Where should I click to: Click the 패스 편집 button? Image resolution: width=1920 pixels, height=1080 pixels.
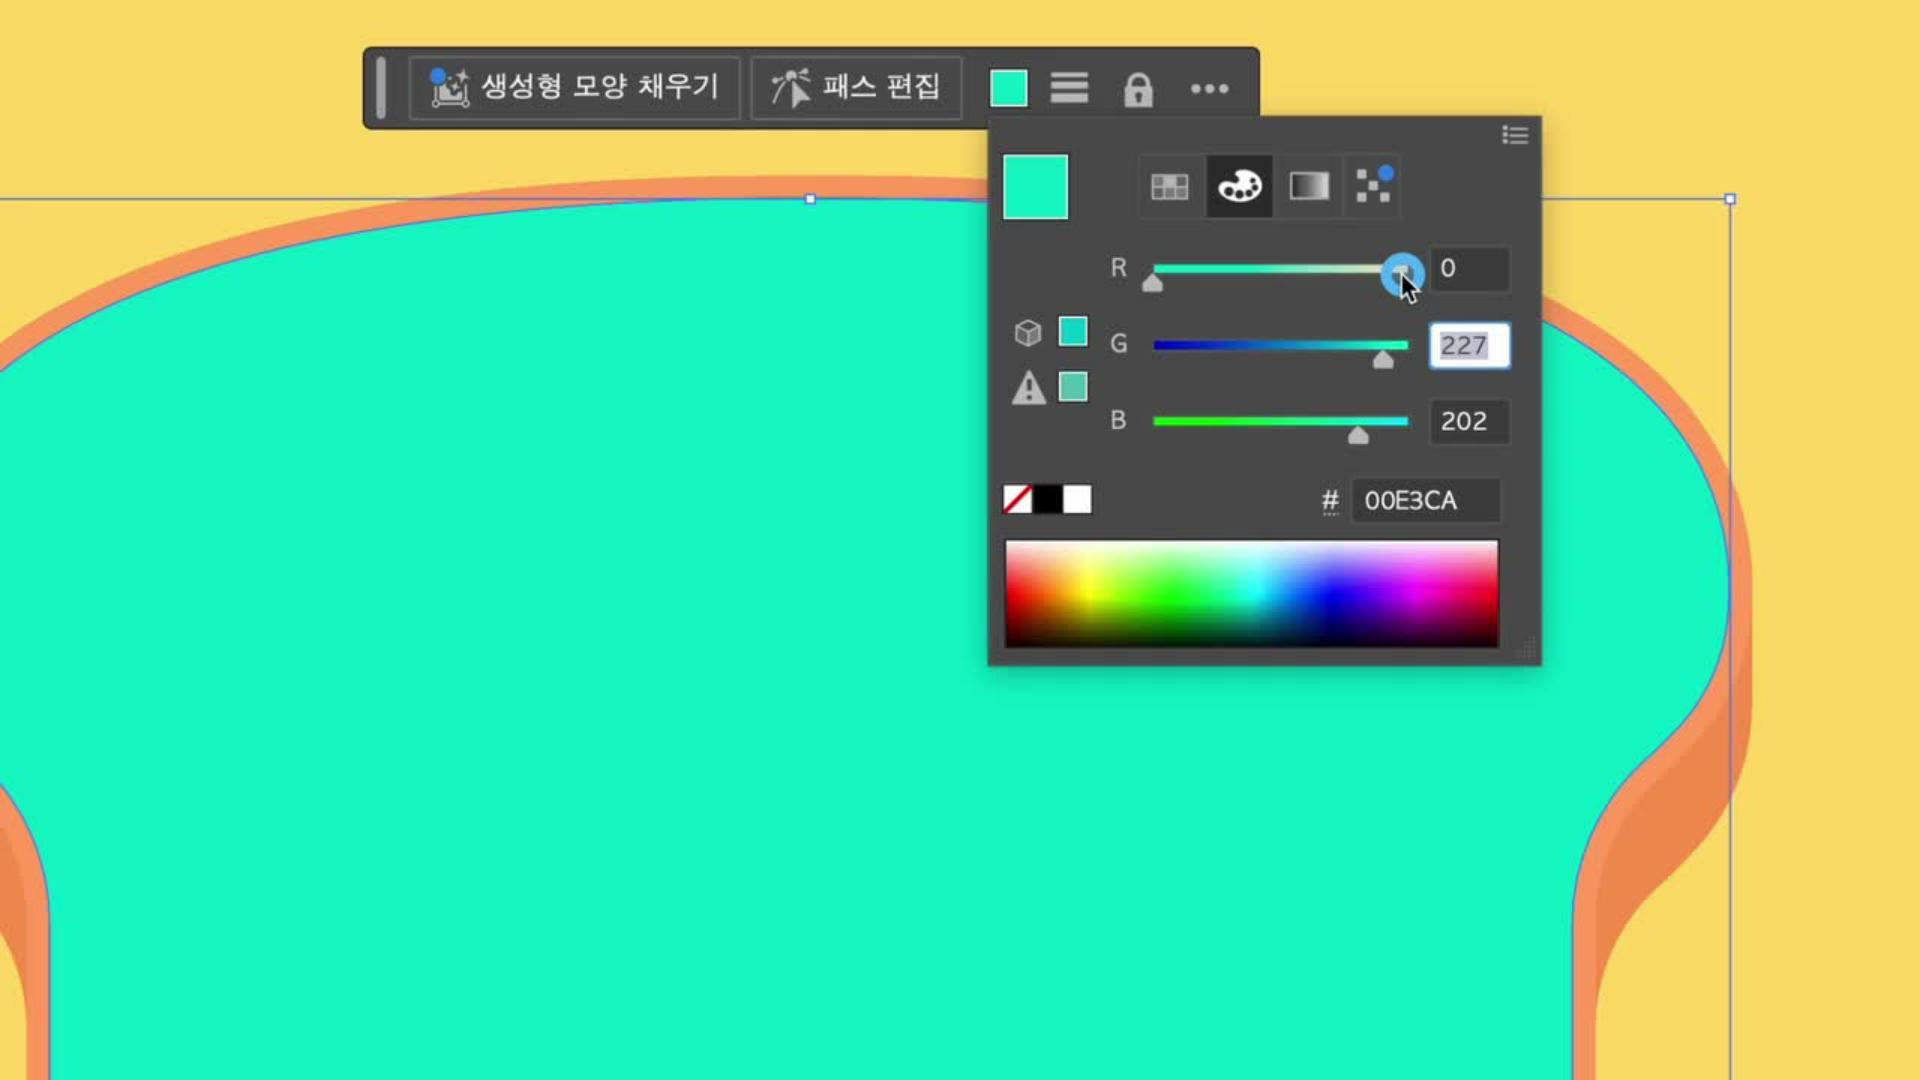click(x=856, y=88)
